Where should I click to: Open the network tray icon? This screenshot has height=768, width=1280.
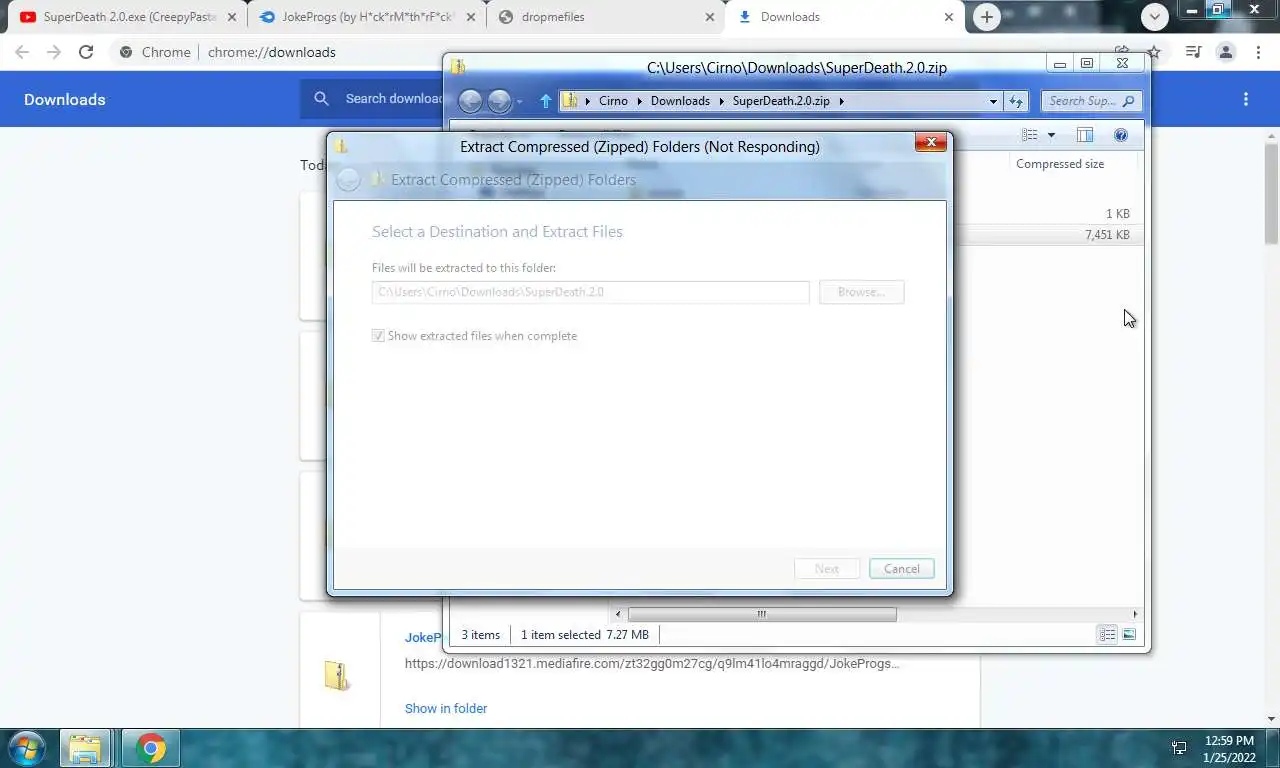pyautogui.click(x=1179, y=748)
